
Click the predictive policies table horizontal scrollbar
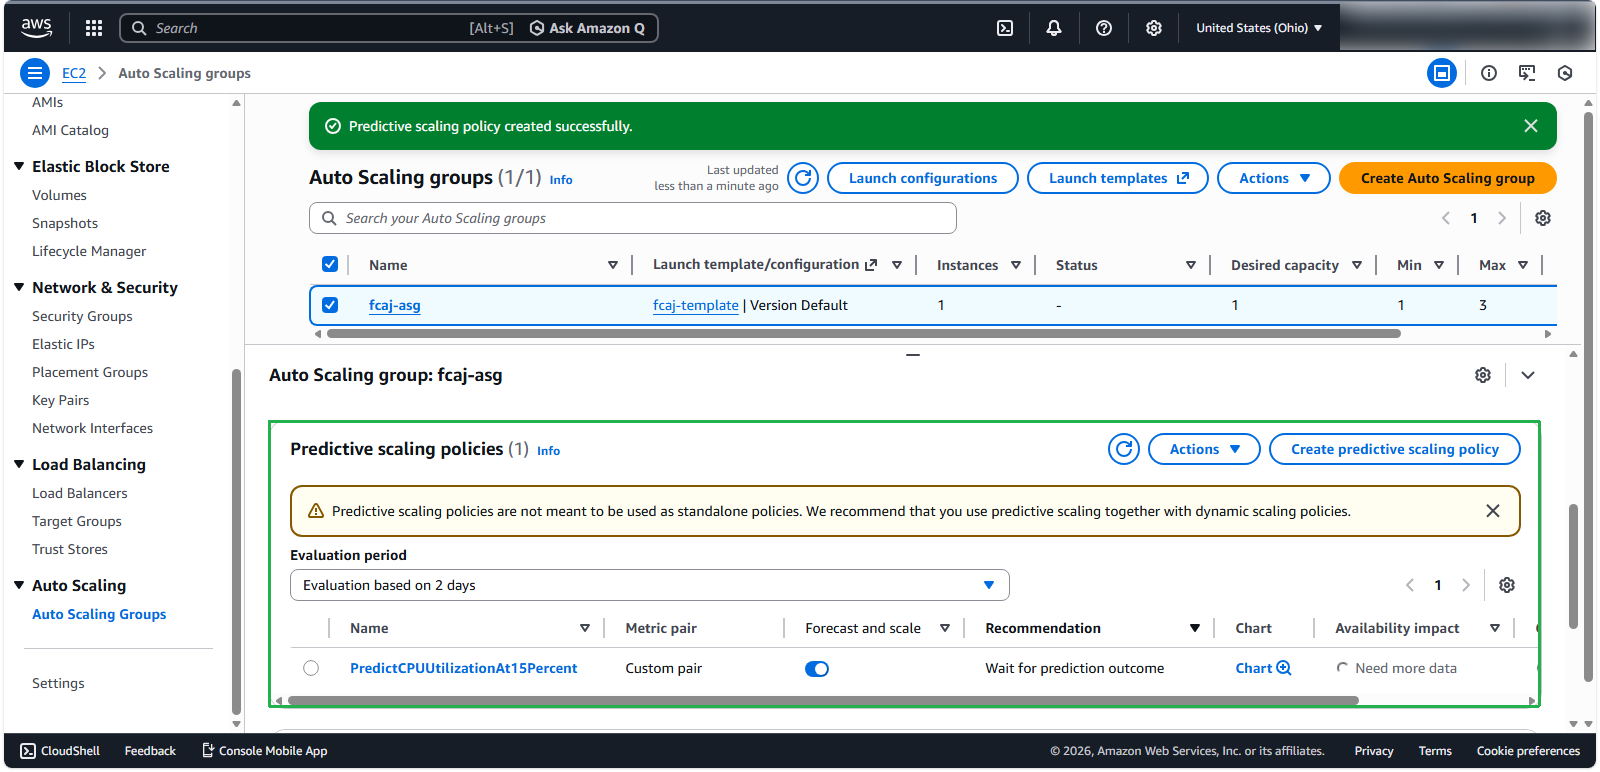[823, 701]
